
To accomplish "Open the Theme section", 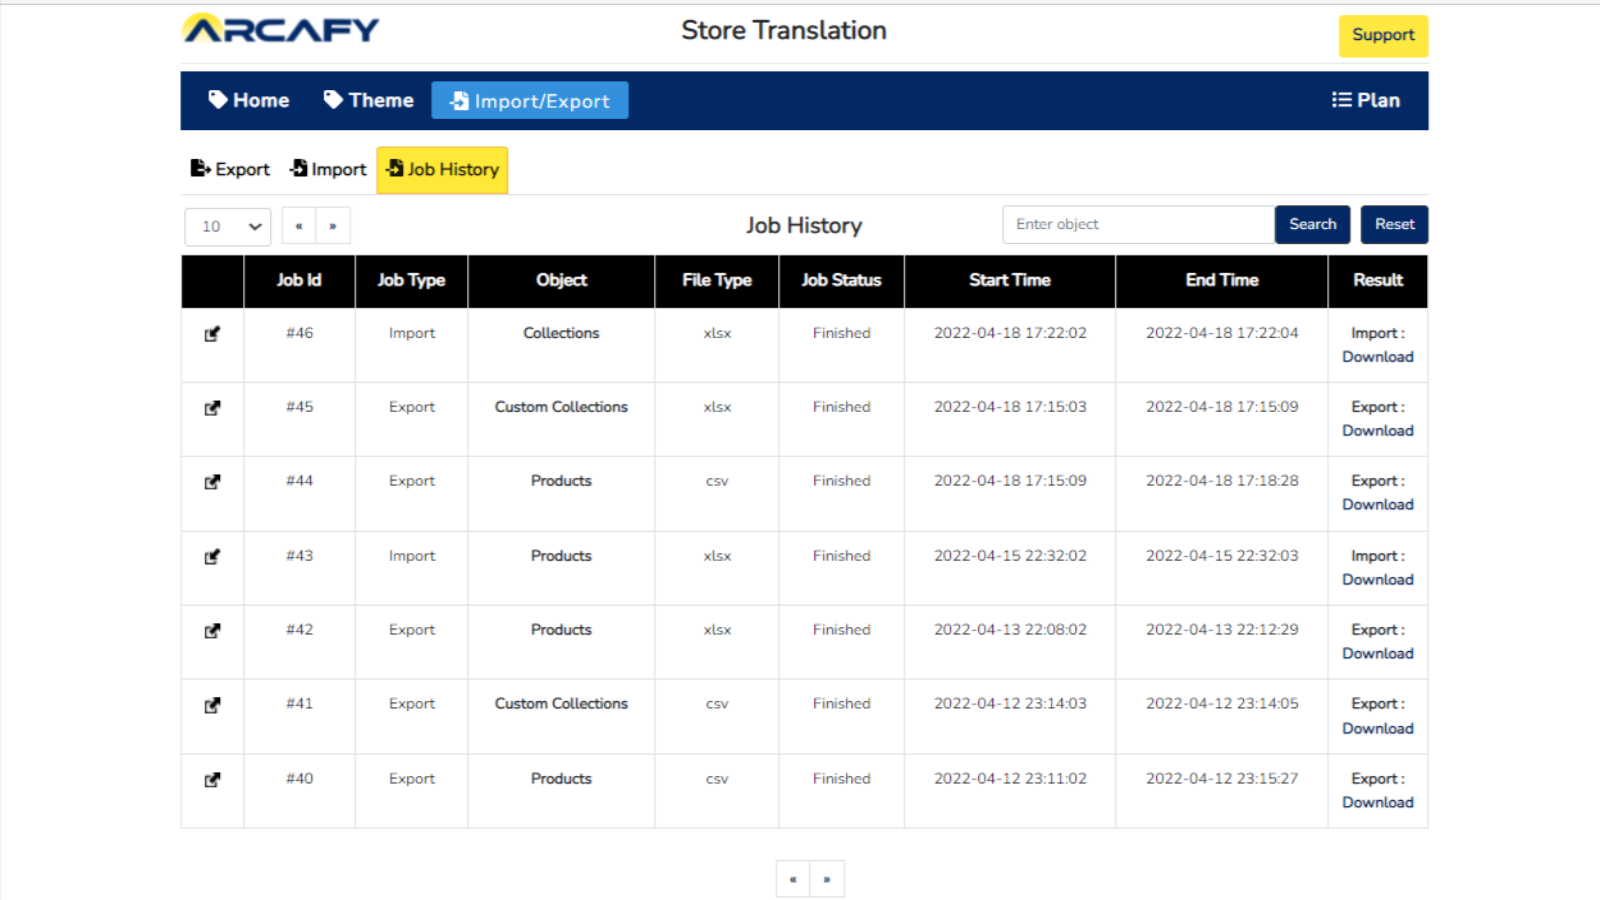I will [369, 100].
